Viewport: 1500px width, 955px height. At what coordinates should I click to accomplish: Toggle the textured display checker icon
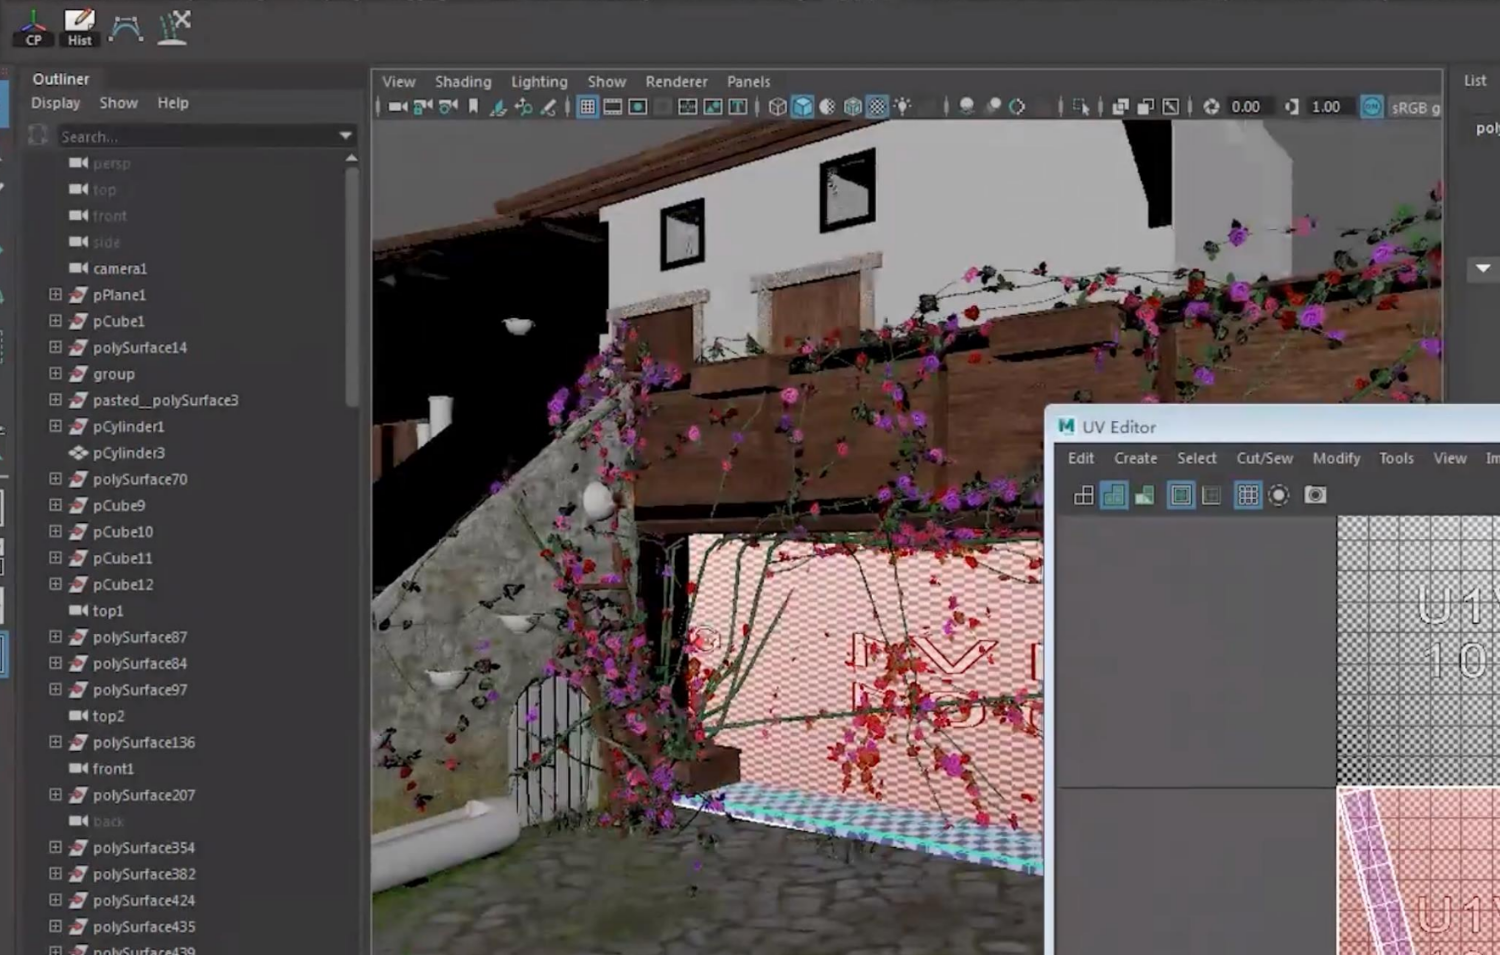[x=877, y=107]
